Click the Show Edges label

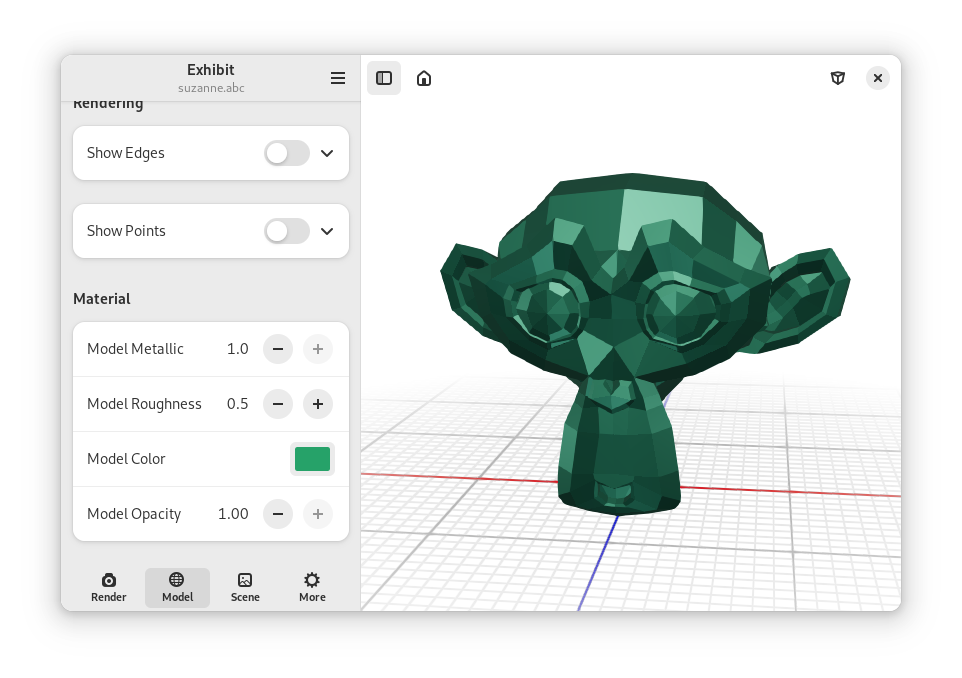click(126, 153)
